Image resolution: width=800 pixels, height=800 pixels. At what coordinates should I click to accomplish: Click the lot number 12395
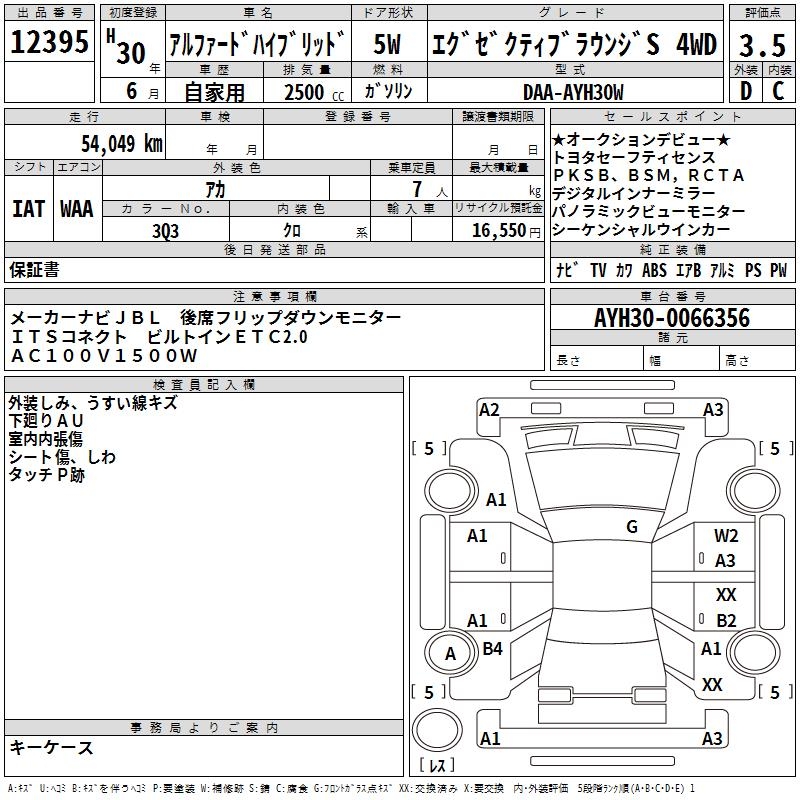[x=49, y=41]
